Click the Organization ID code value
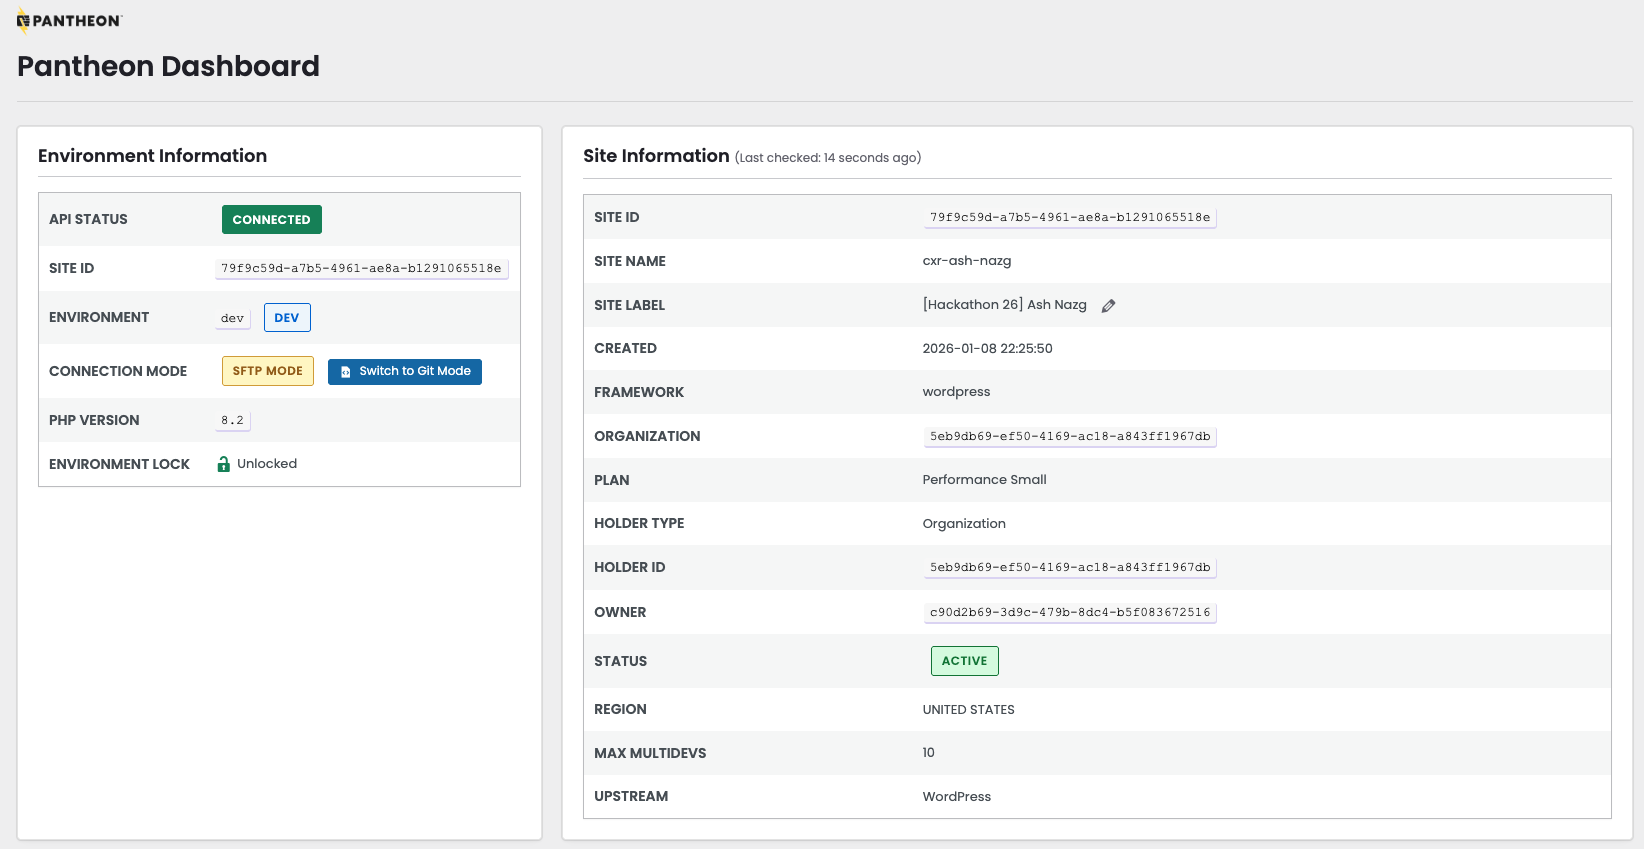 click(1070, 436)
